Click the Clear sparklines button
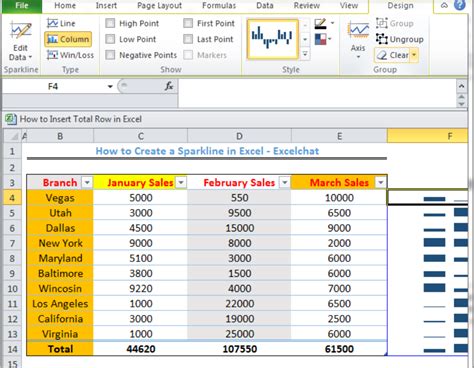The height and width of the screenshot is (368, 474). pos(393,55)
